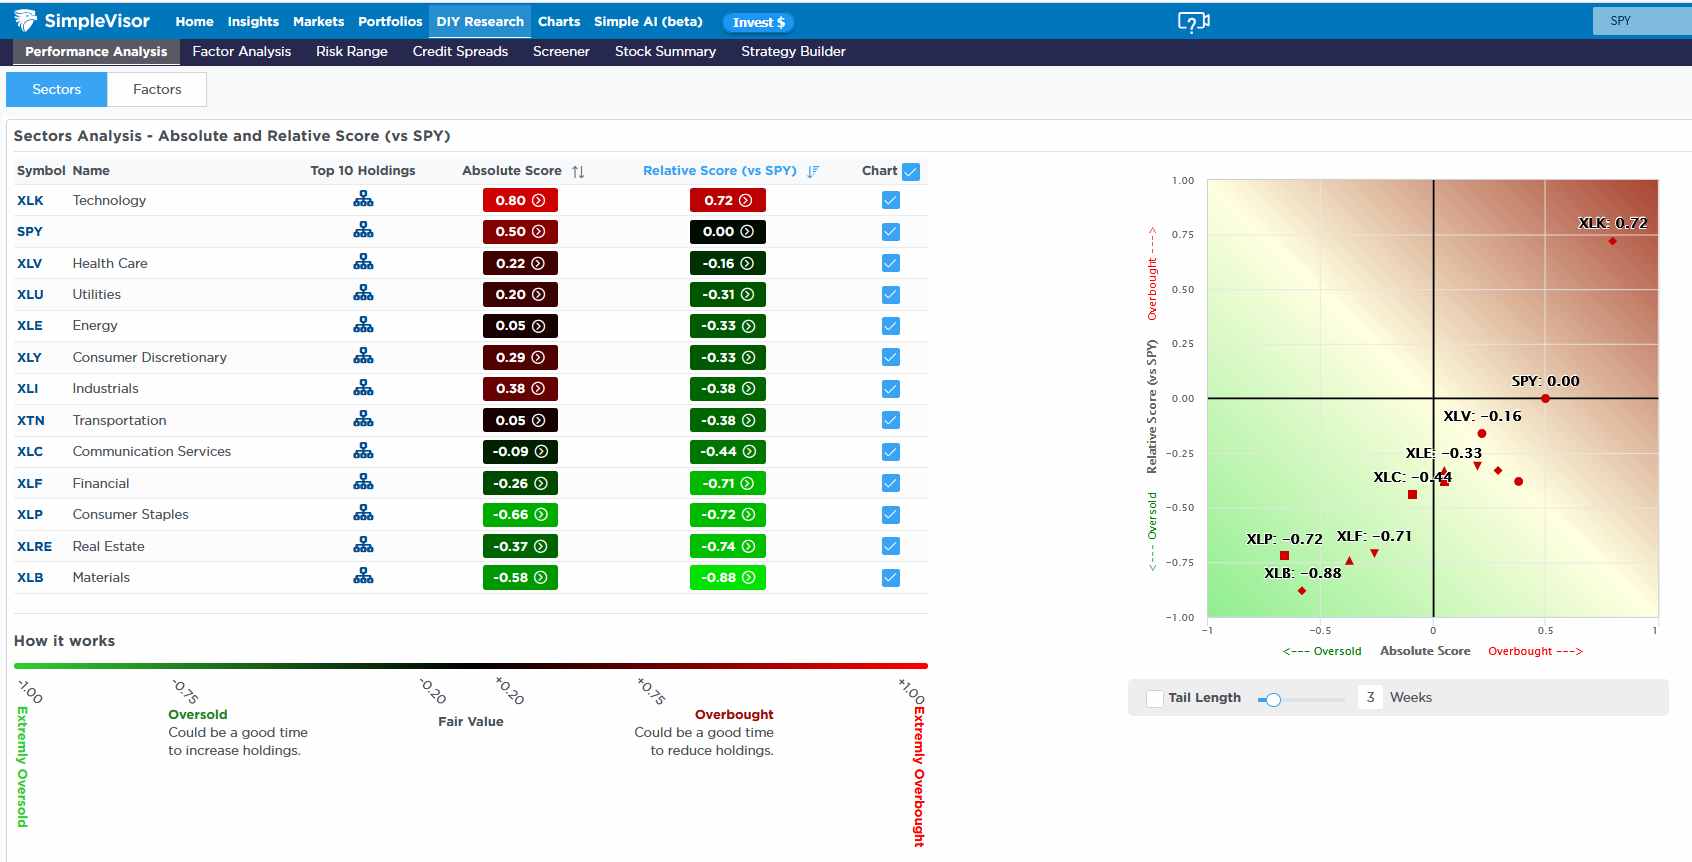Click holdings icon for Materials XLB

click(363, 577)
